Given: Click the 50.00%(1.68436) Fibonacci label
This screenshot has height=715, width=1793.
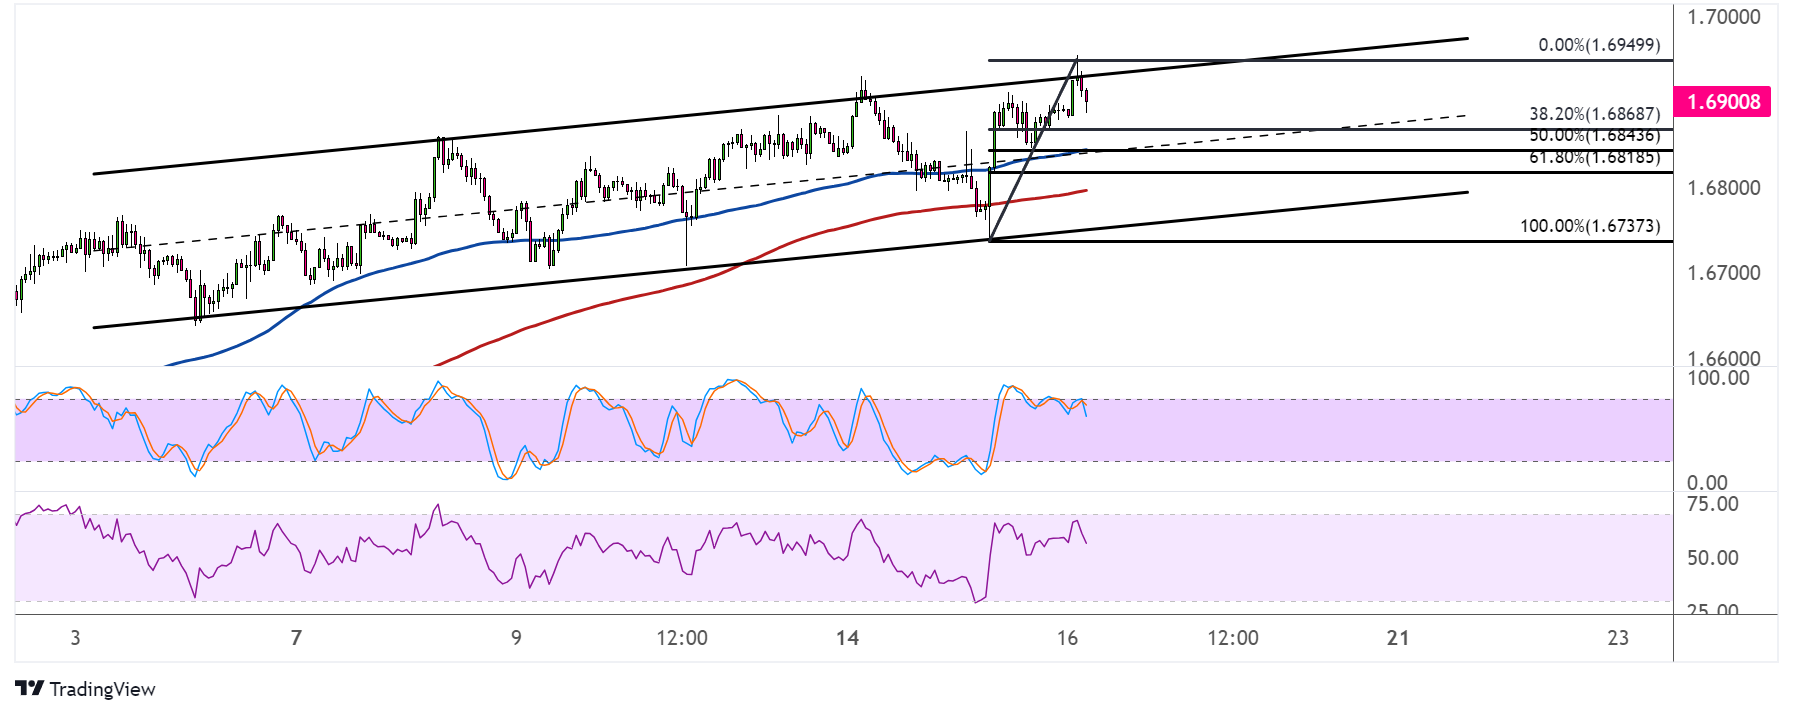Looking at the screenshot, I should (1594, 135).
